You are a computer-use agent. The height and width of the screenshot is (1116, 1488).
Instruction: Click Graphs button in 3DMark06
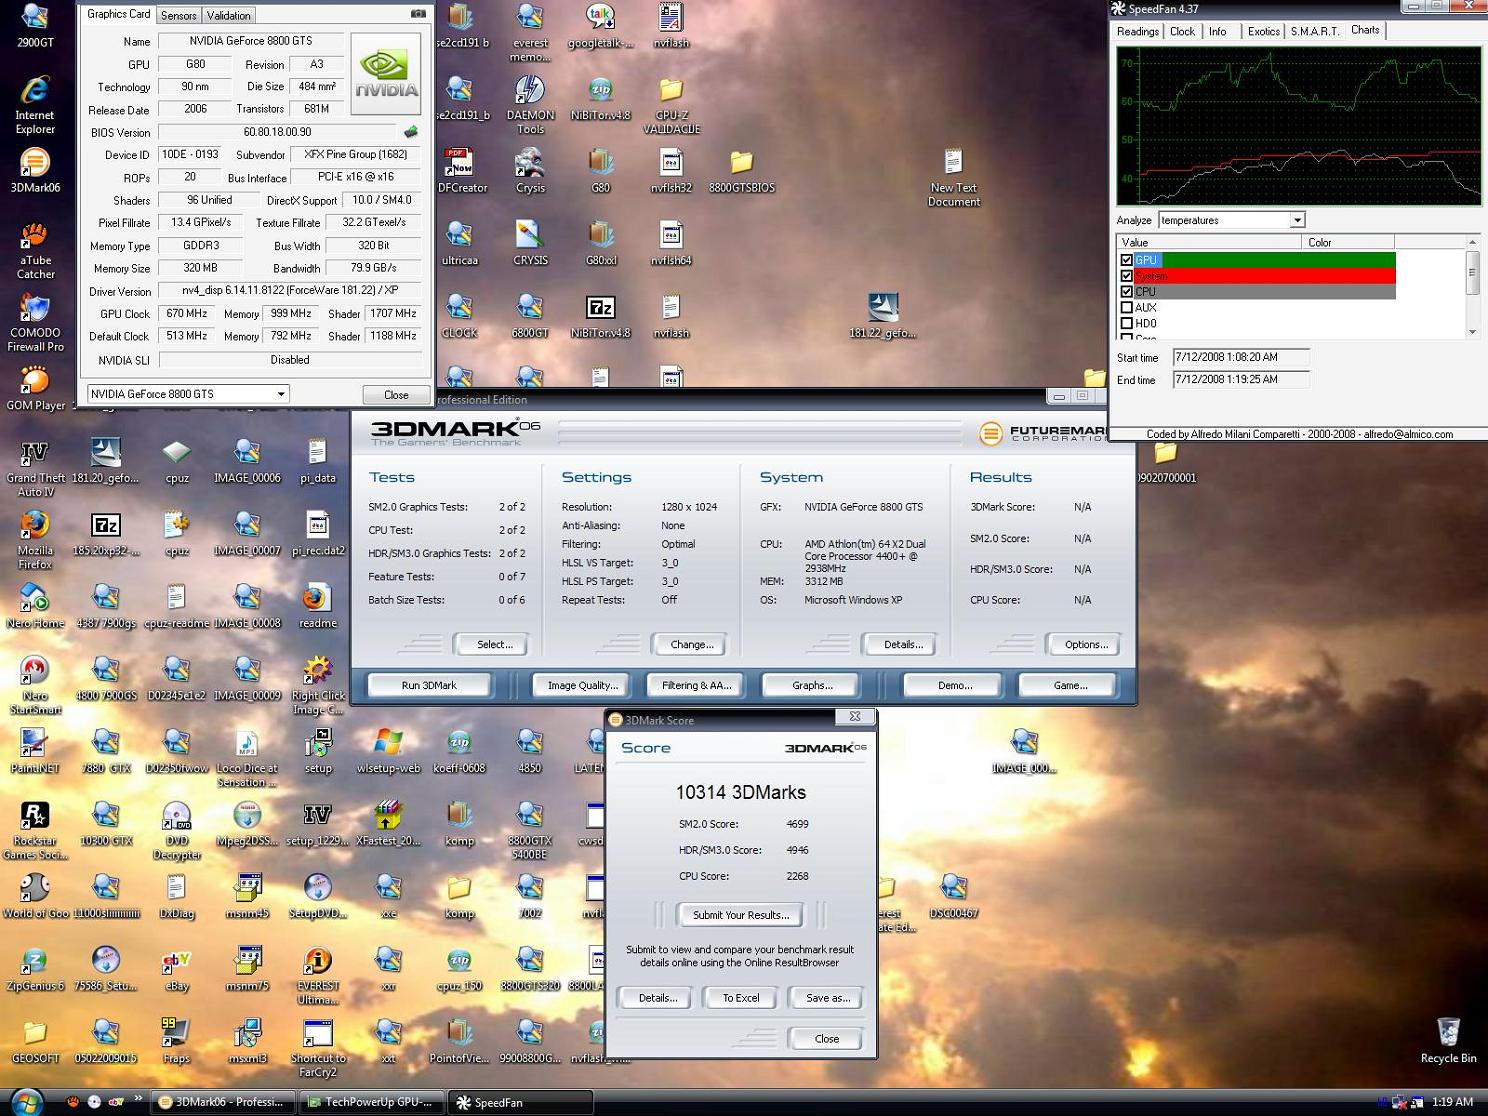812,685
